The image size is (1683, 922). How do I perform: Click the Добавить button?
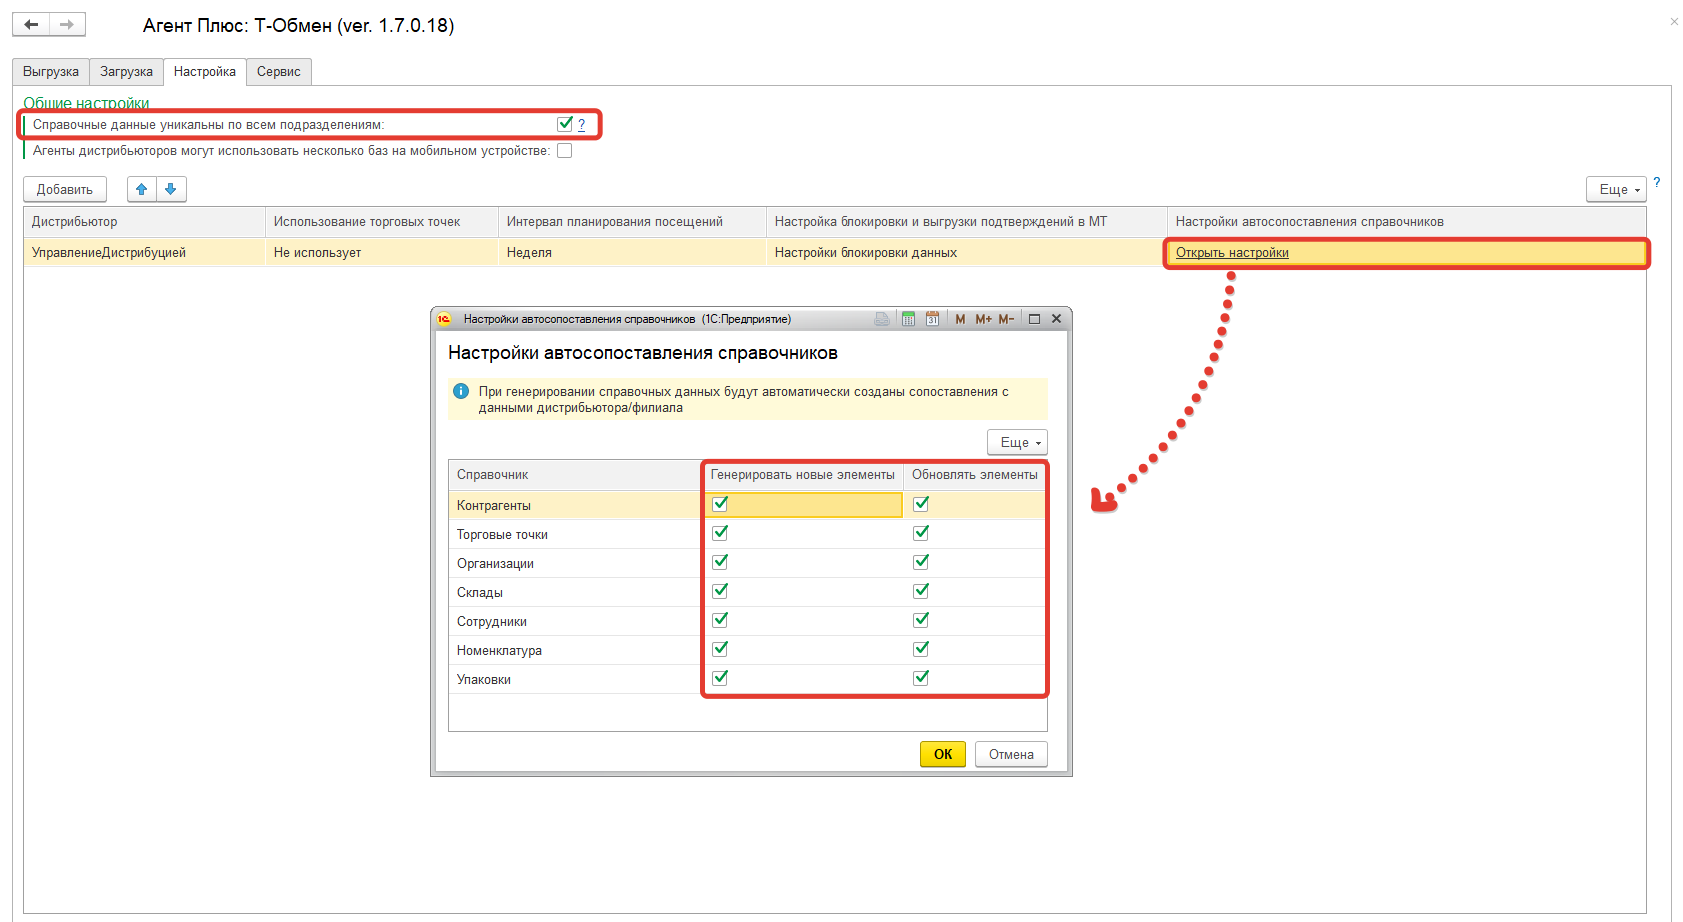[x=65, y=189]
